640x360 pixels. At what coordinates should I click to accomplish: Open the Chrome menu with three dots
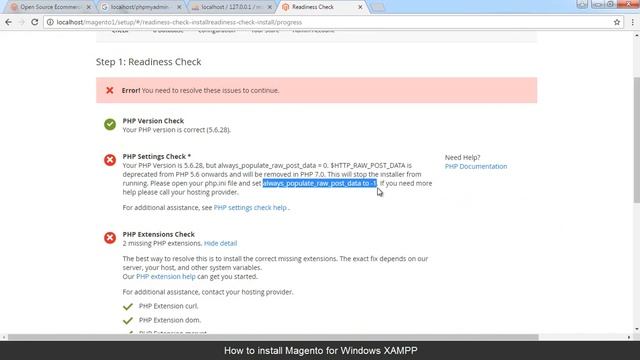tap(632, 22)
